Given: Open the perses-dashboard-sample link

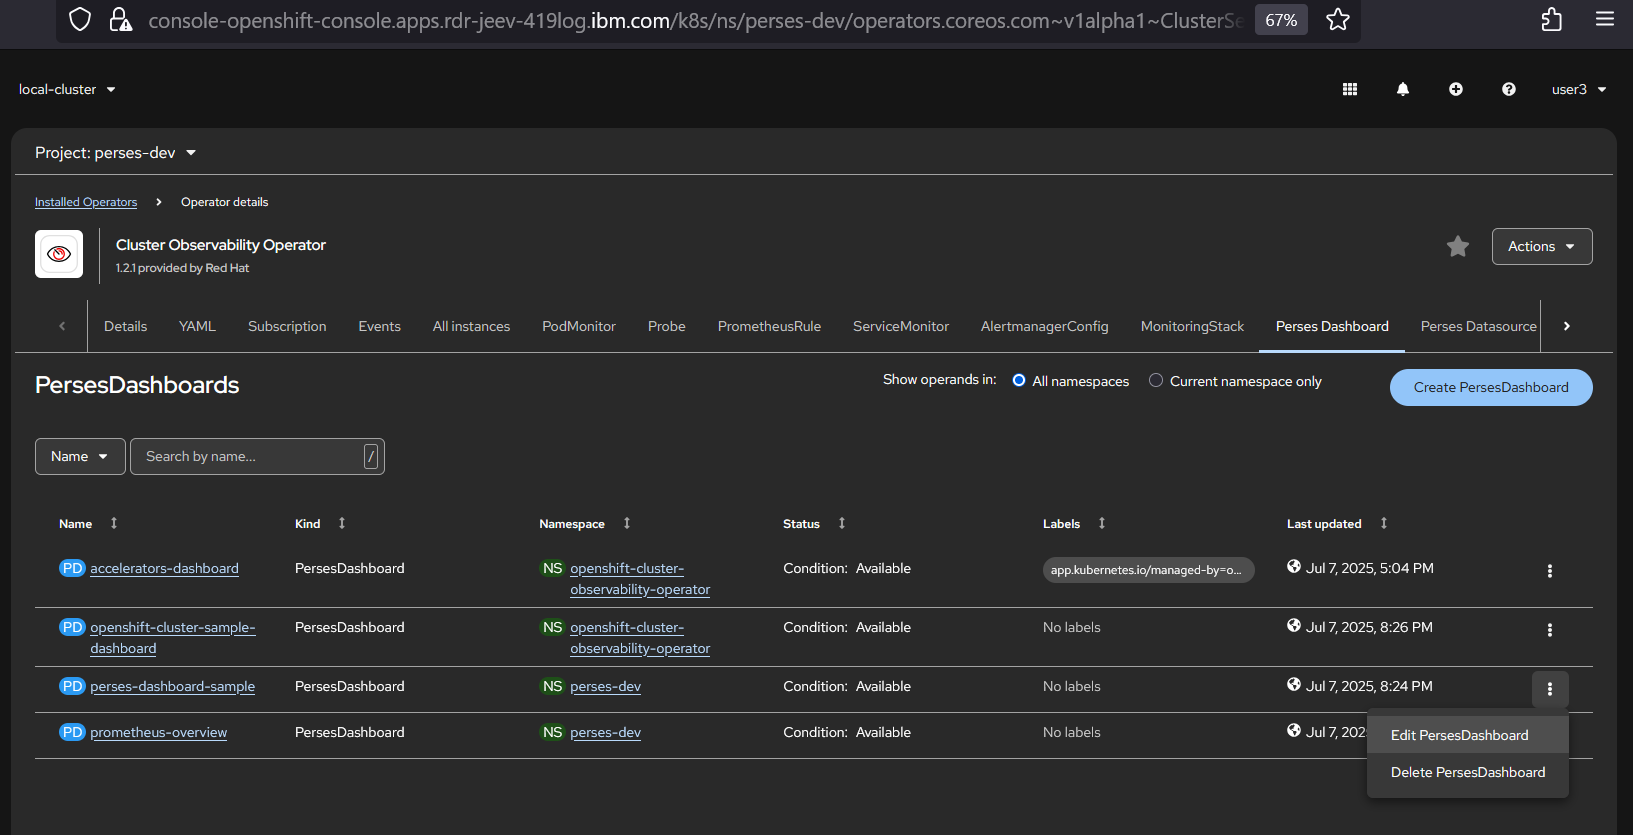Looking at the screenshot, I should tap(172, 686).
